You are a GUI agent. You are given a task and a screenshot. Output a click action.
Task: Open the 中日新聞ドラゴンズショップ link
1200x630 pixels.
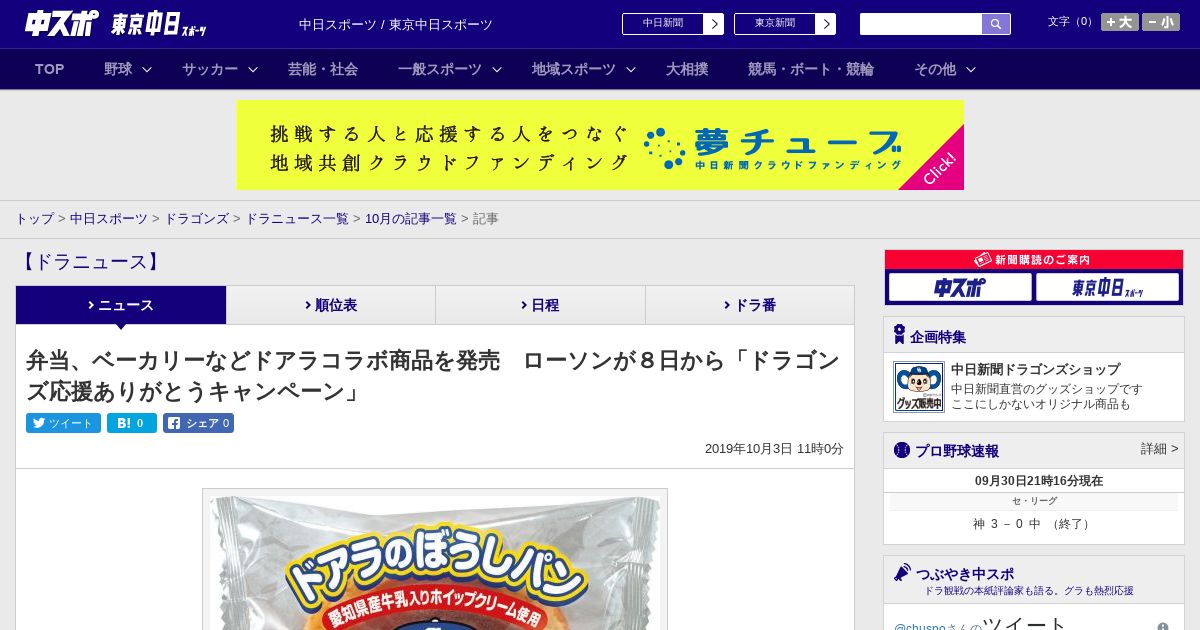pos(1035,369)
